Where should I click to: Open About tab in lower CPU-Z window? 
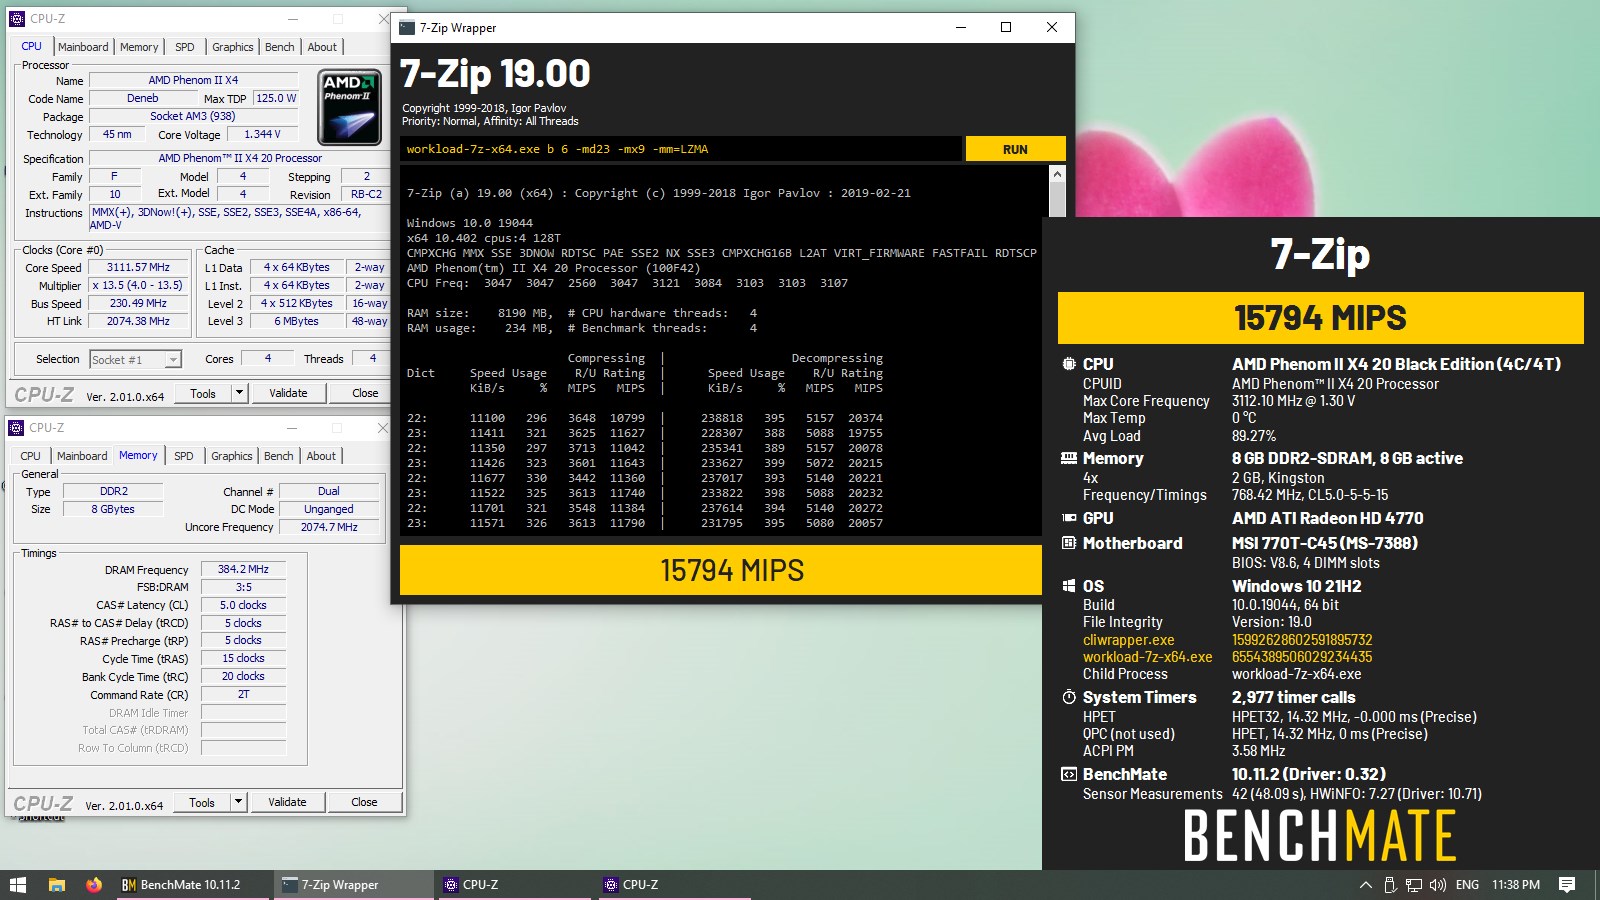(x=321, y=456)
